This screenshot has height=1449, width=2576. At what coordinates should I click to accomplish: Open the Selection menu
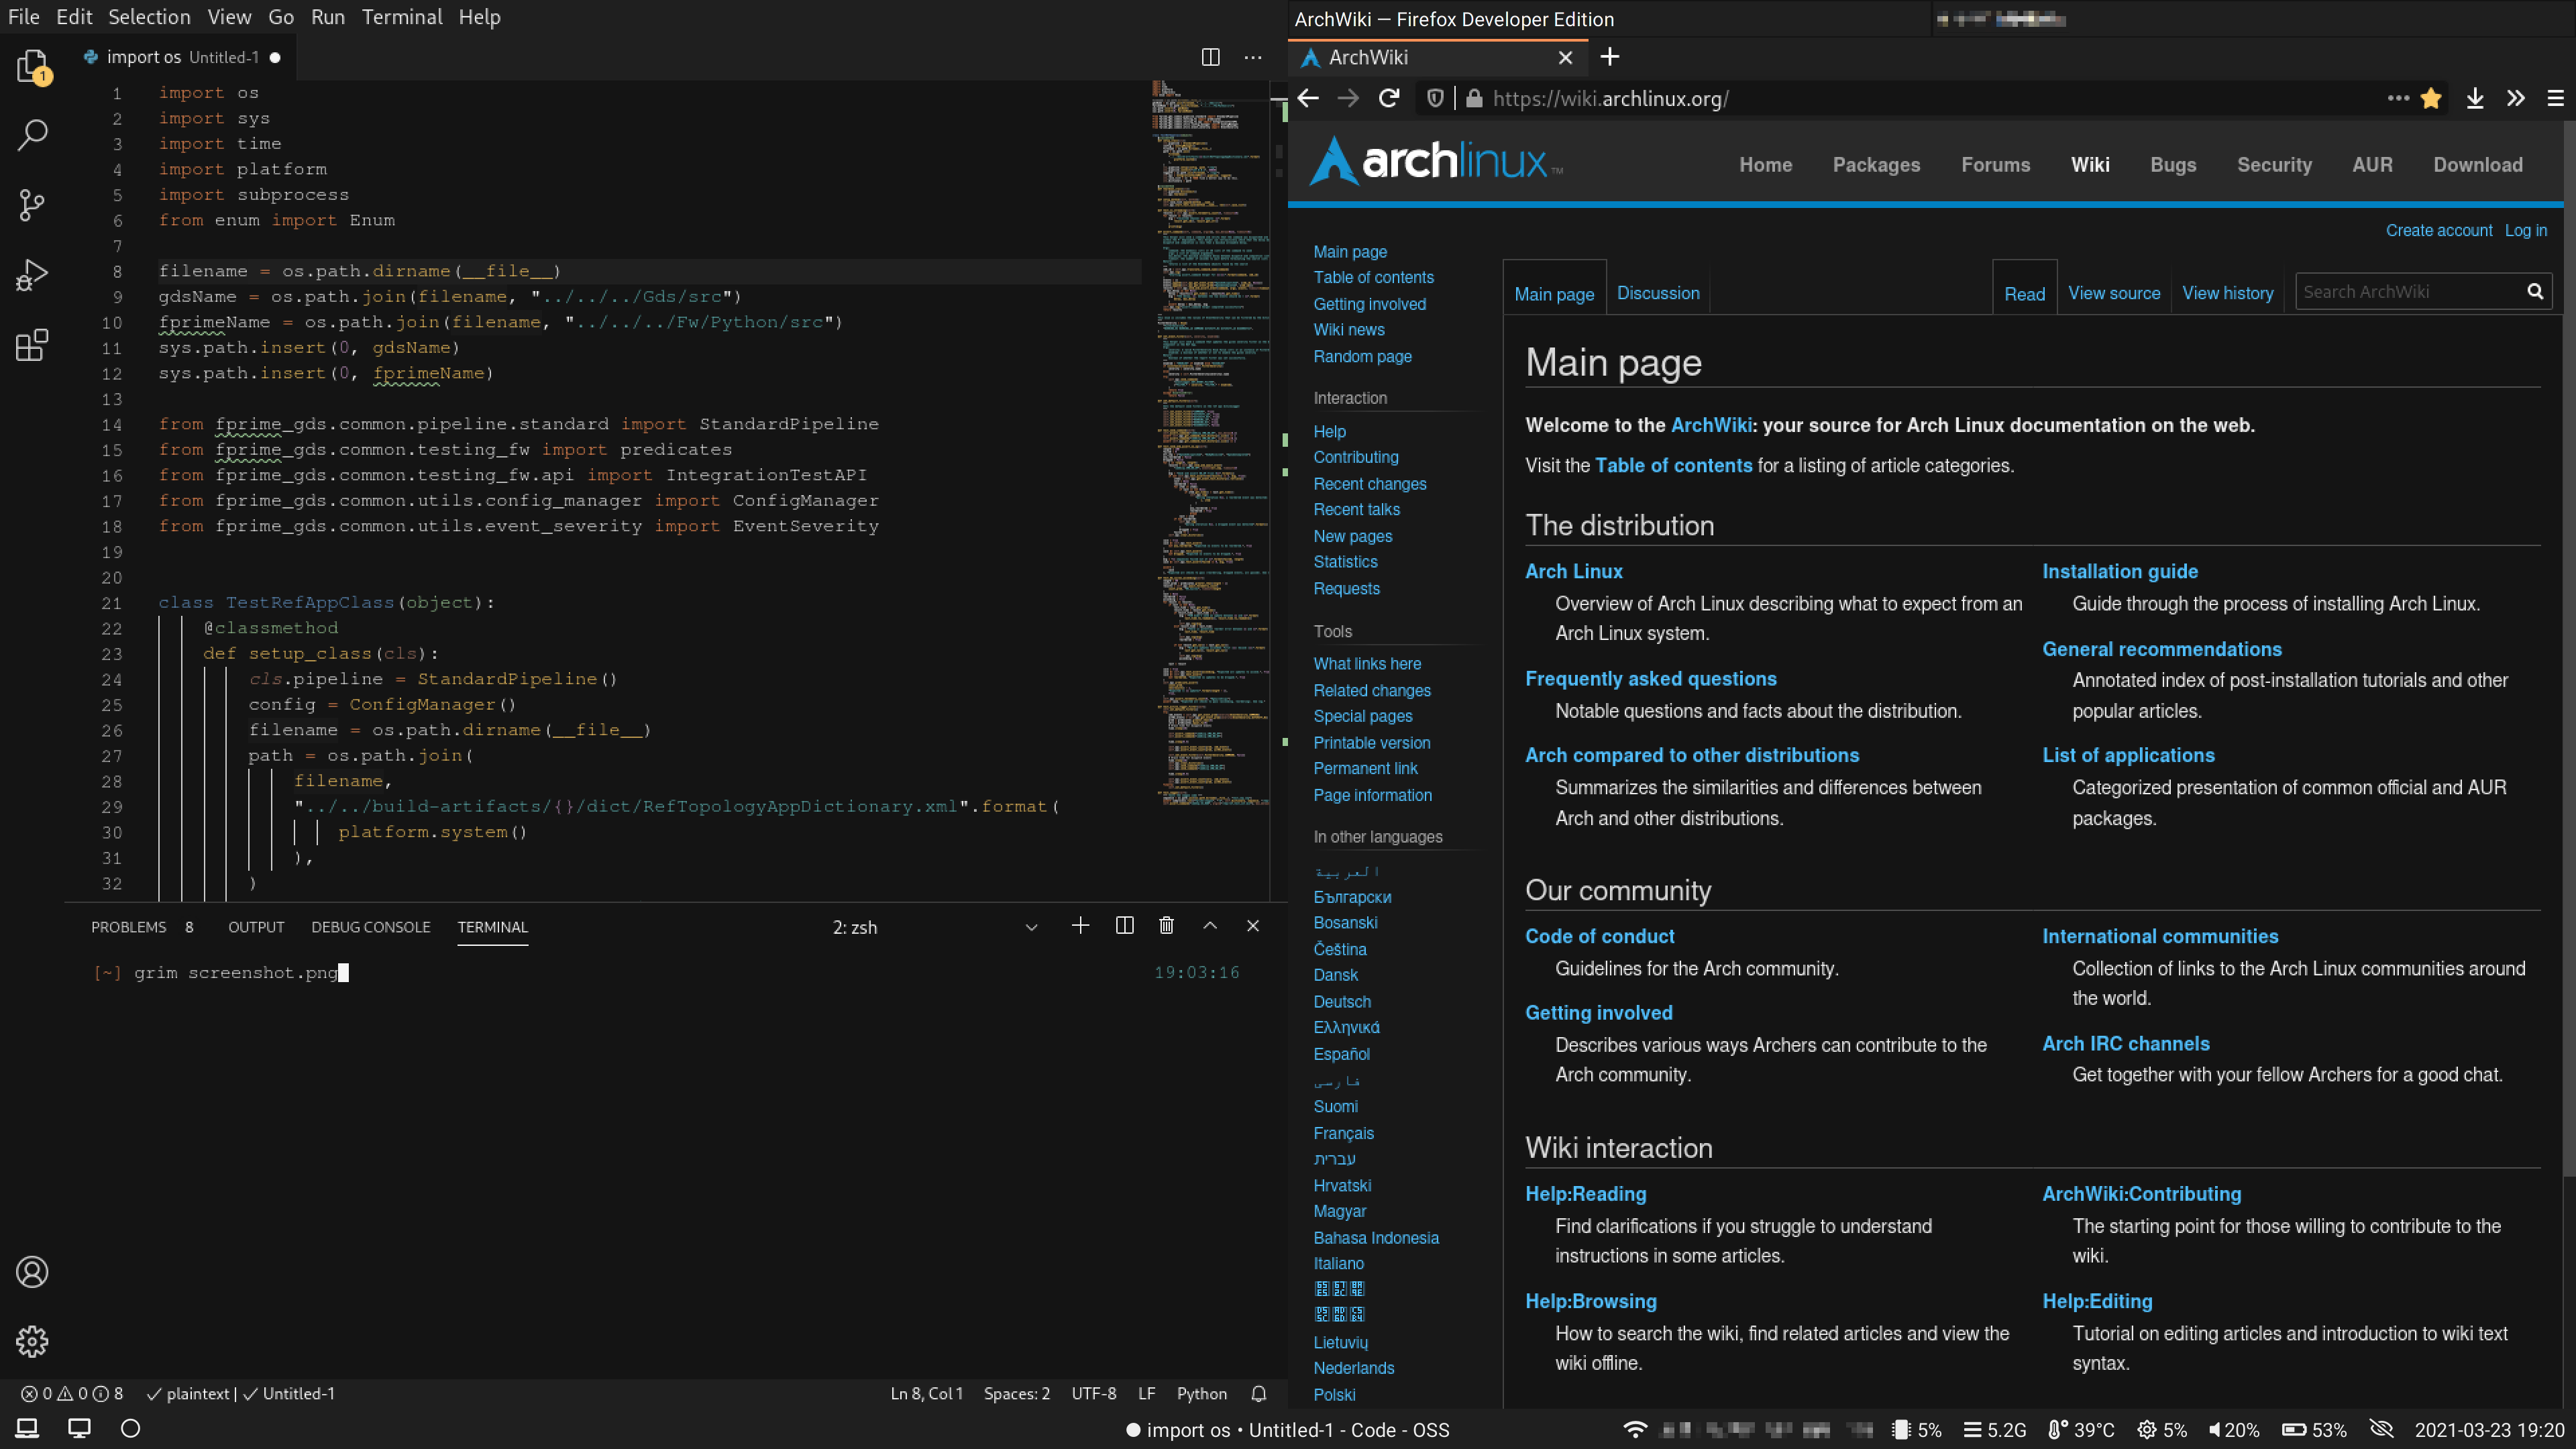149,17
